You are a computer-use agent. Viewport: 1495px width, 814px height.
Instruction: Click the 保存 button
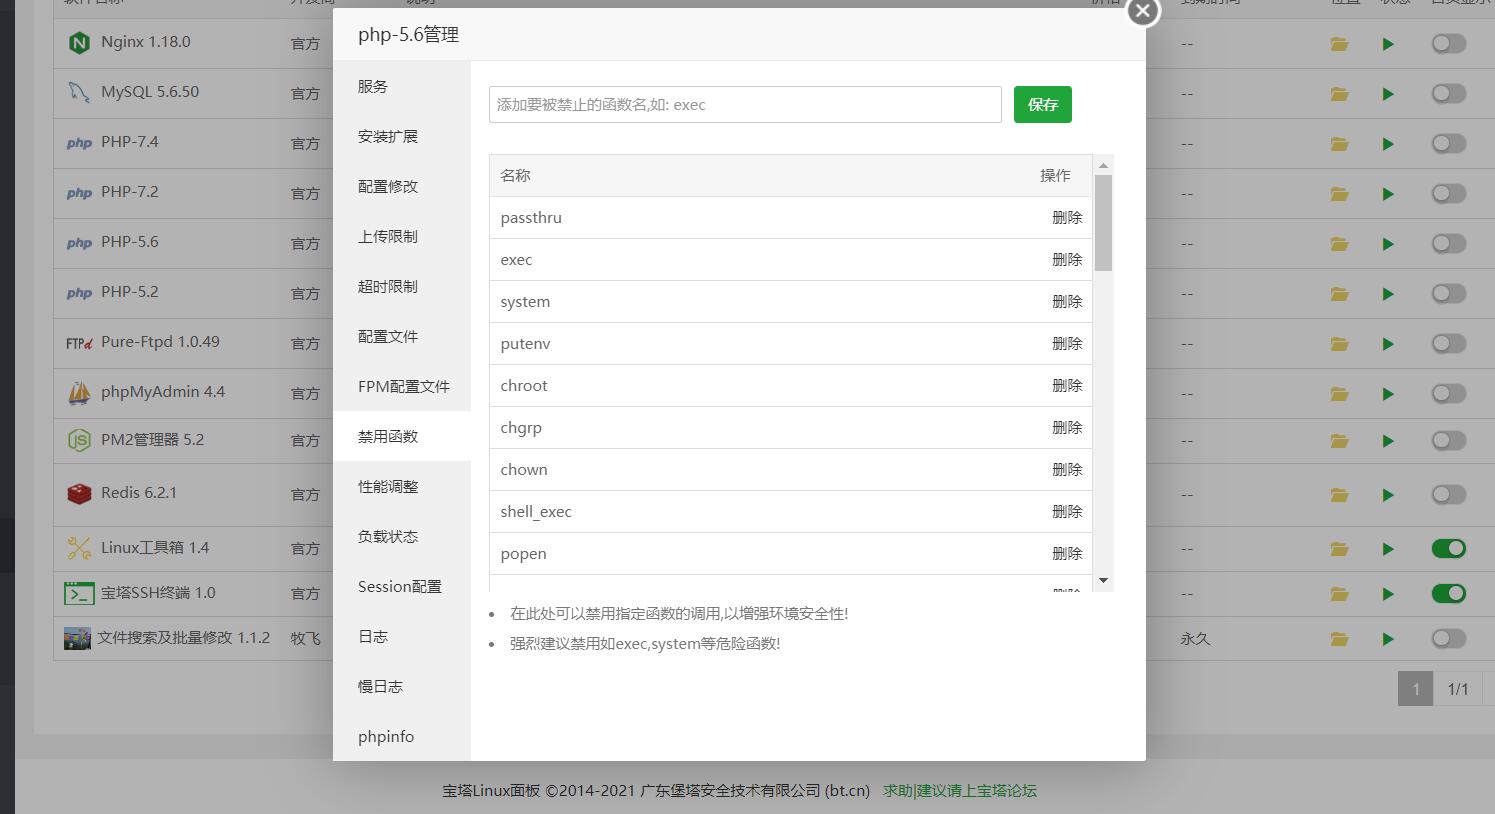[1042, 104]
